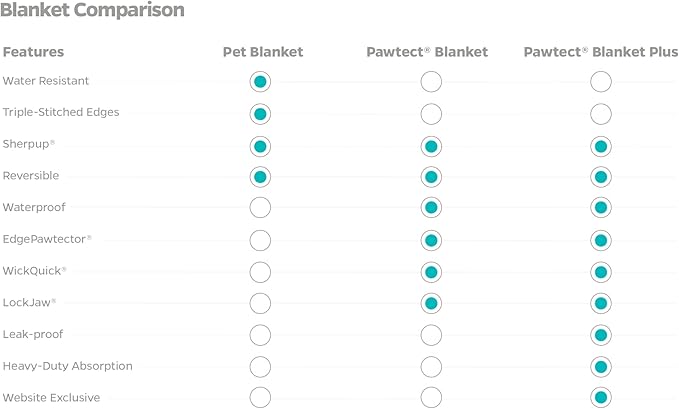This screenshot has width=679, height=409.
Task: Select Pawtect Blanket Plus WickQuick circle
Action: tap(601, 272)
